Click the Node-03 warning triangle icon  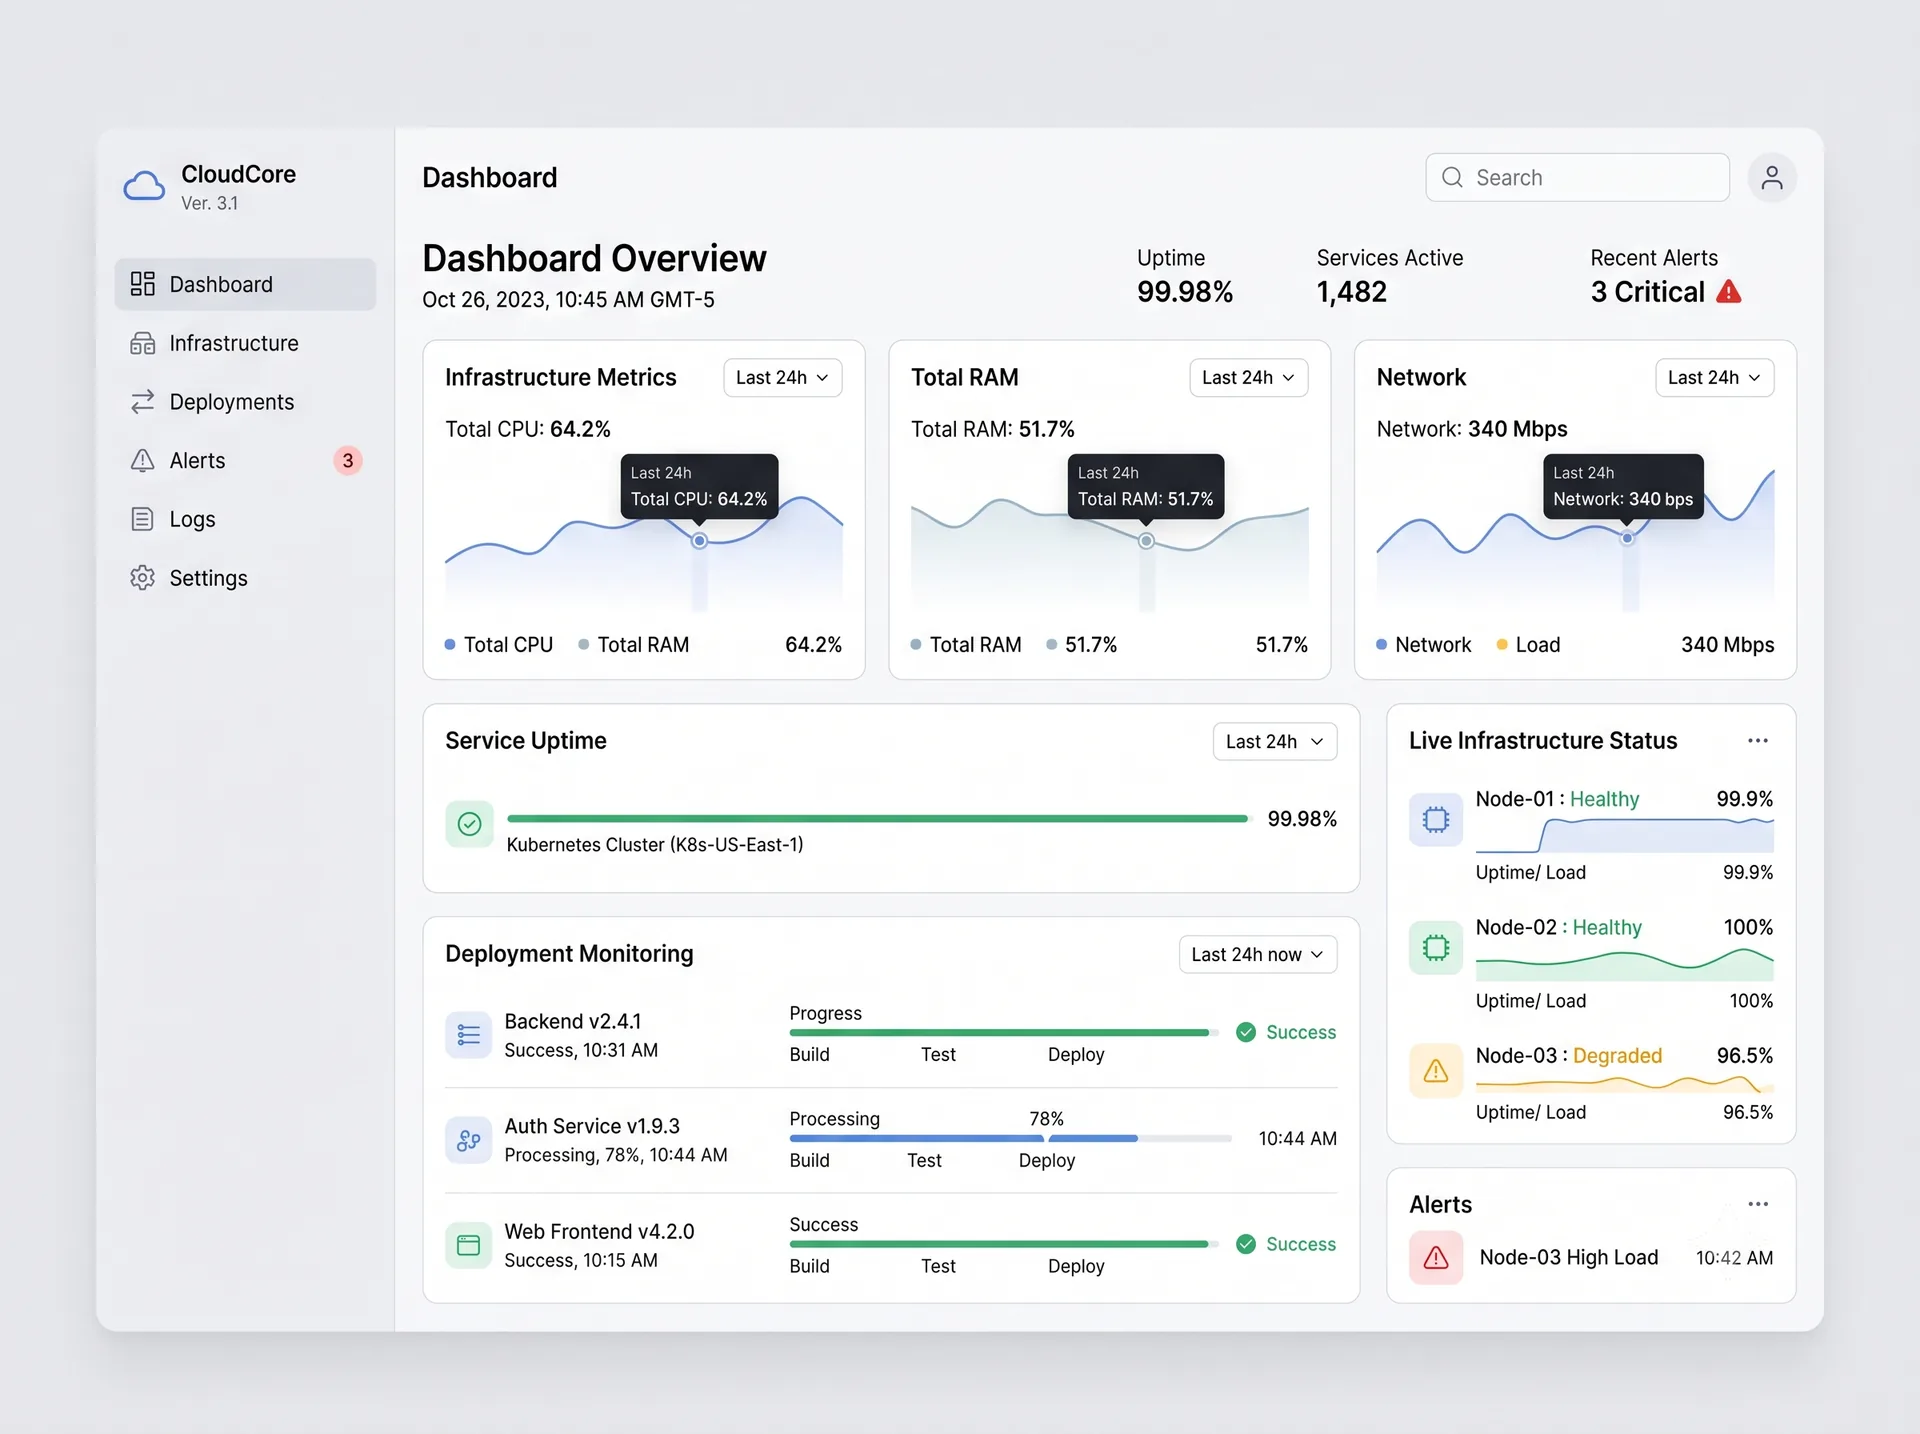point(1436,1072)
